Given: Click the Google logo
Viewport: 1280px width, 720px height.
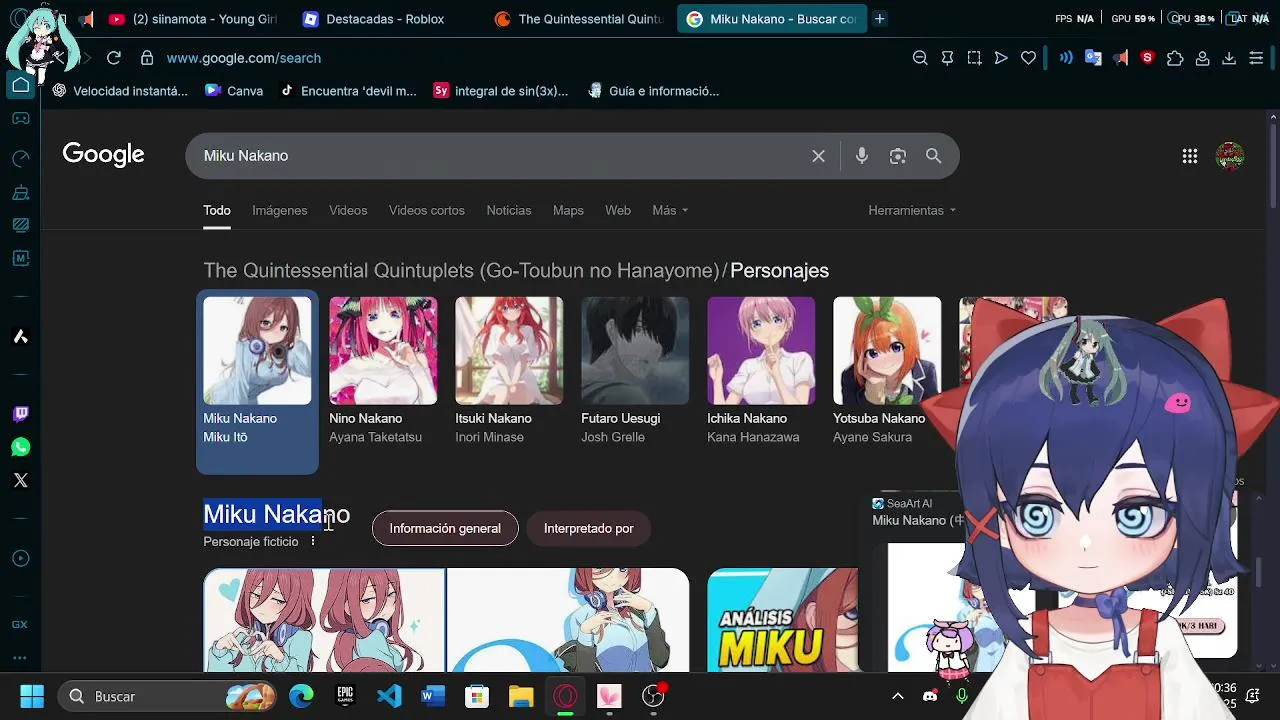Looking at the screenshot, I should (103, 154).
